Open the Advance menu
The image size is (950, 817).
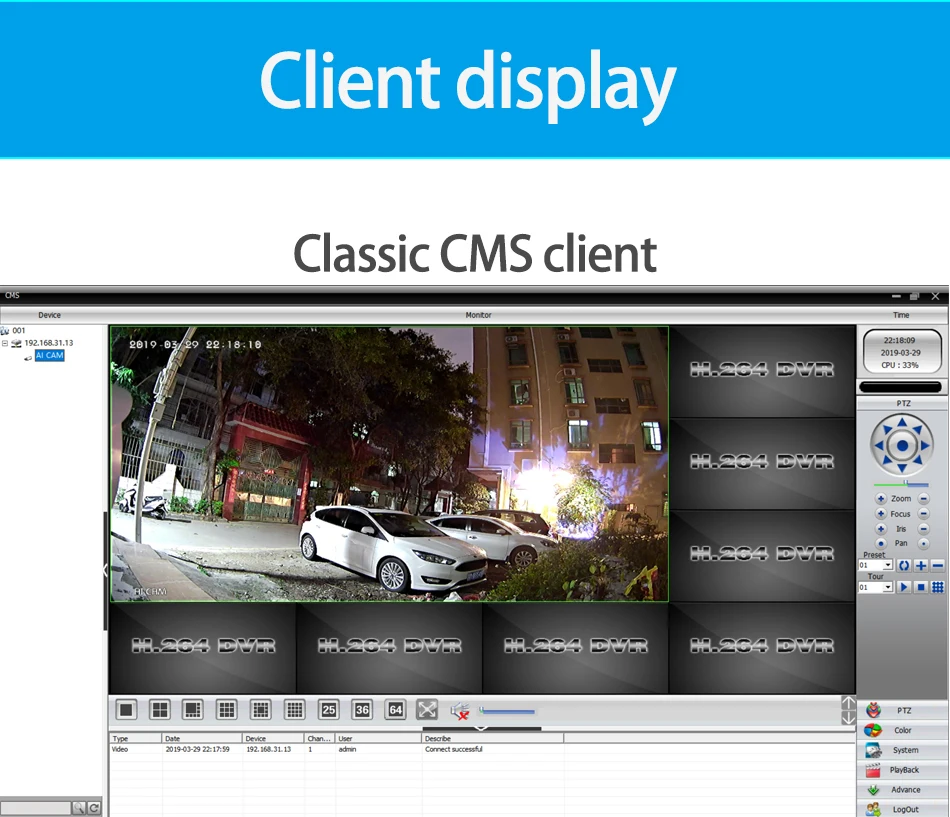pyautogui.click(x=903, y=790)
